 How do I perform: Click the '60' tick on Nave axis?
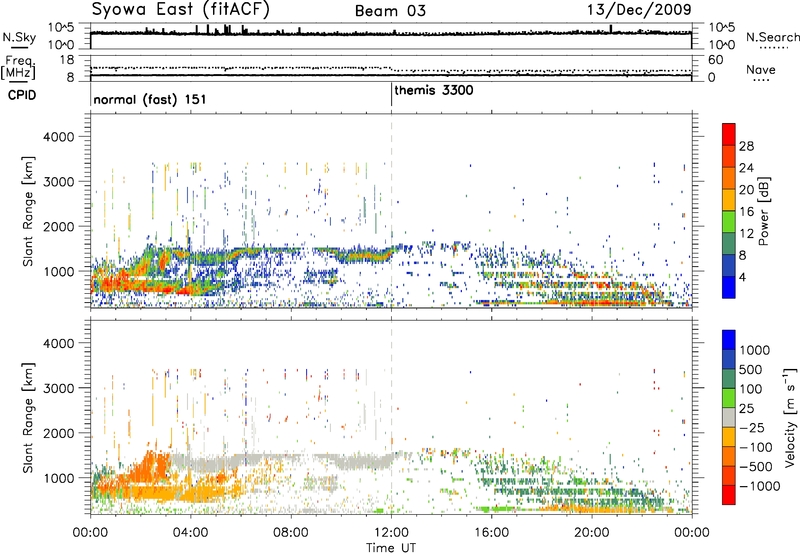tap(715, 60)
